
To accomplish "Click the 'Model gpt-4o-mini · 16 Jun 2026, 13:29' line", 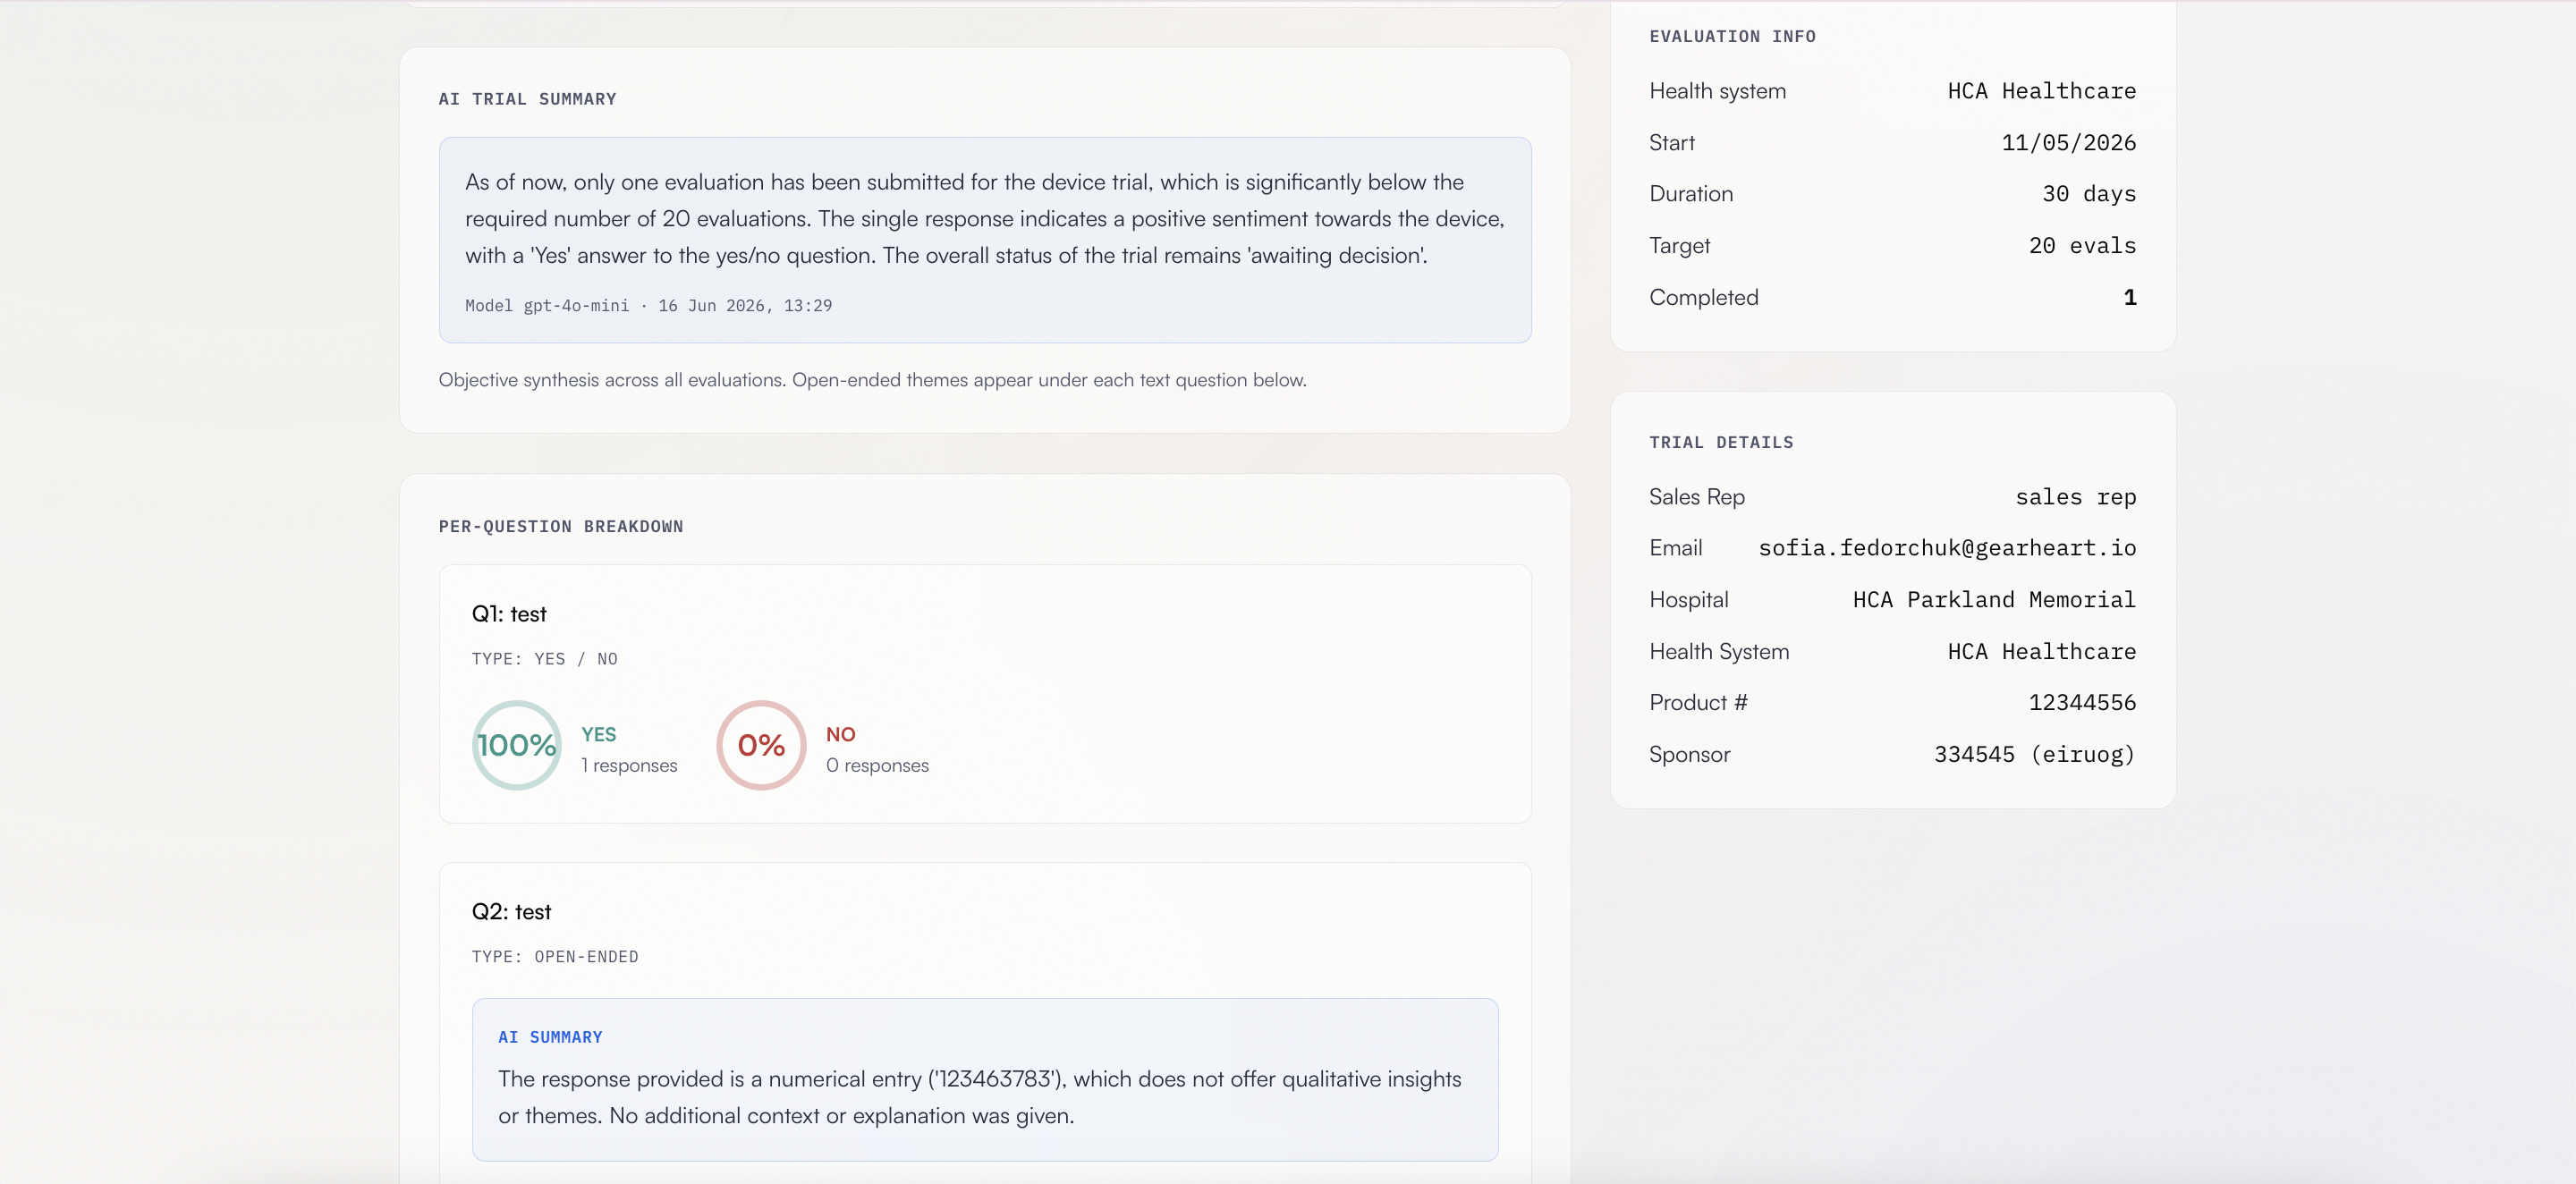I will click(648, 305).
